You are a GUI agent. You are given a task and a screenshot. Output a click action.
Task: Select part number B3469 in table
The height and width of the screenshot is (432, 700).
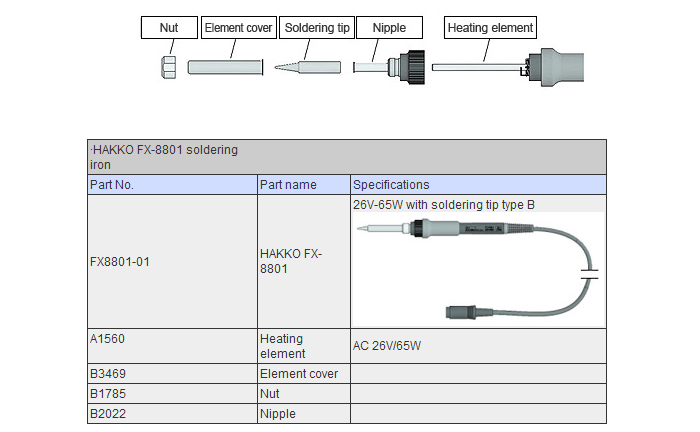click(171, 374)
